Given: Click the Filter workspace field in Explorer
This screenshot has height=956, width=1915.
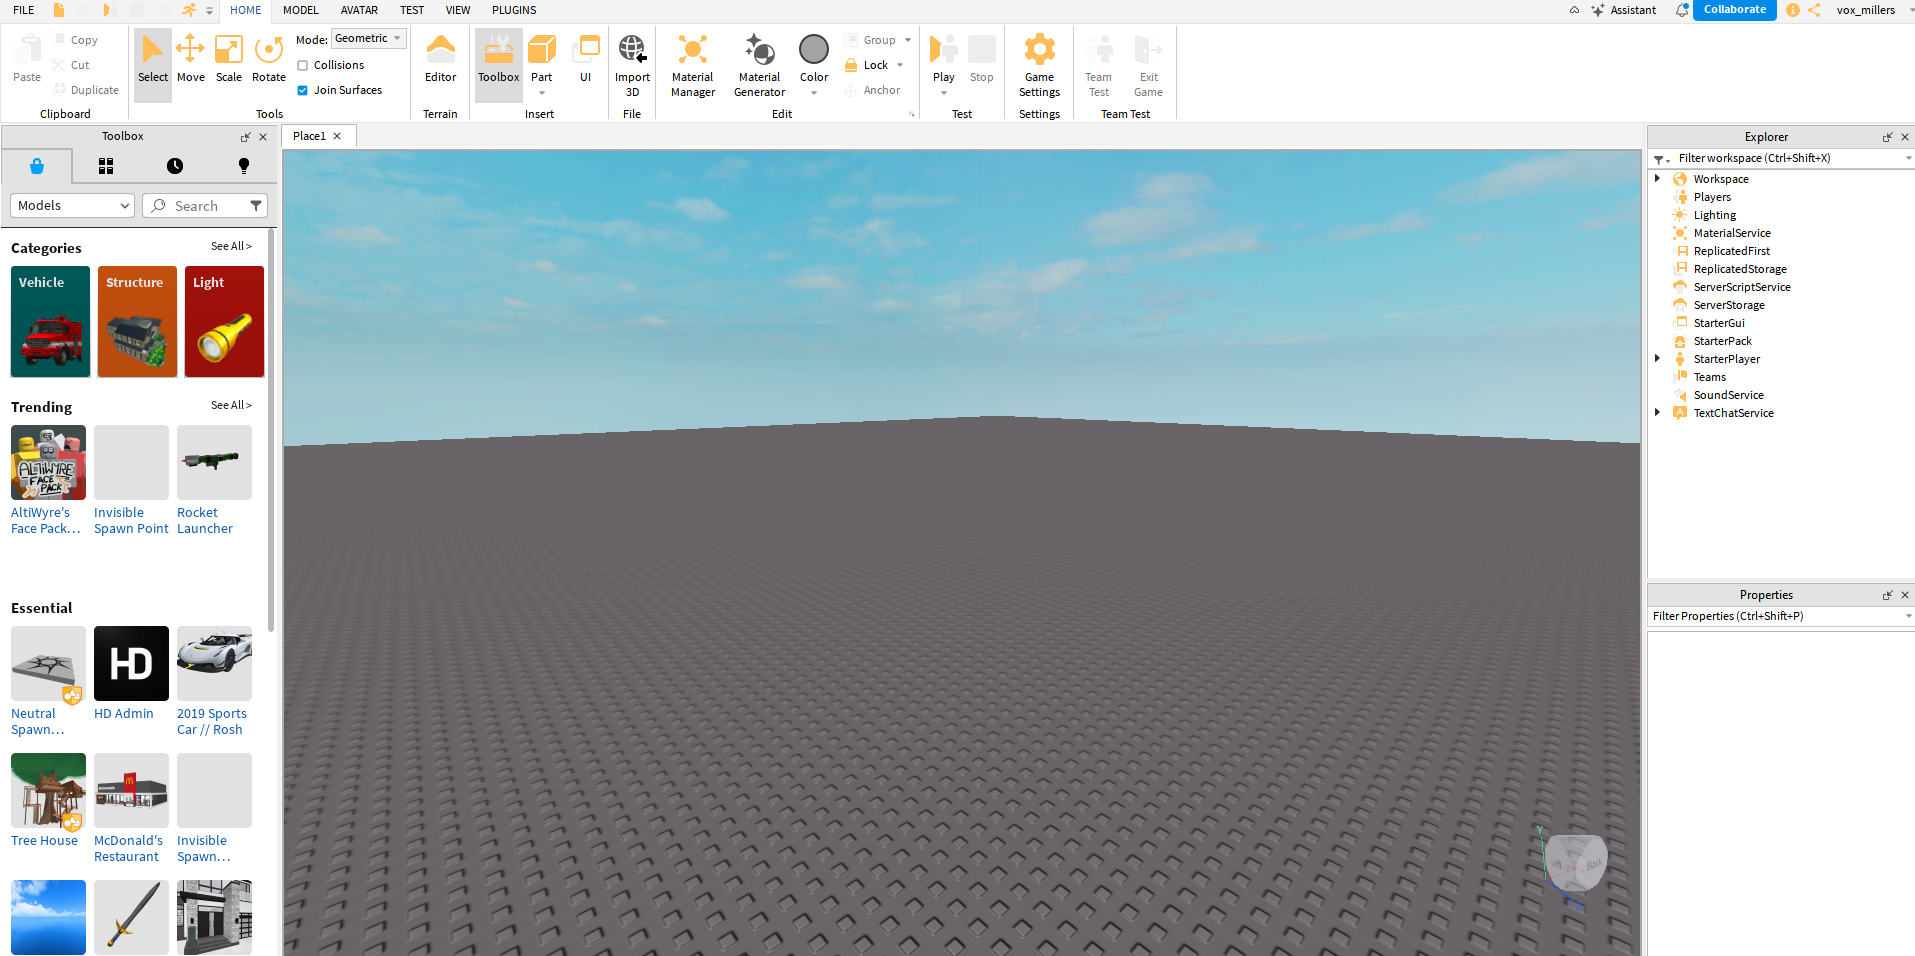Looking at the screenshot, I should [1780, 158].
